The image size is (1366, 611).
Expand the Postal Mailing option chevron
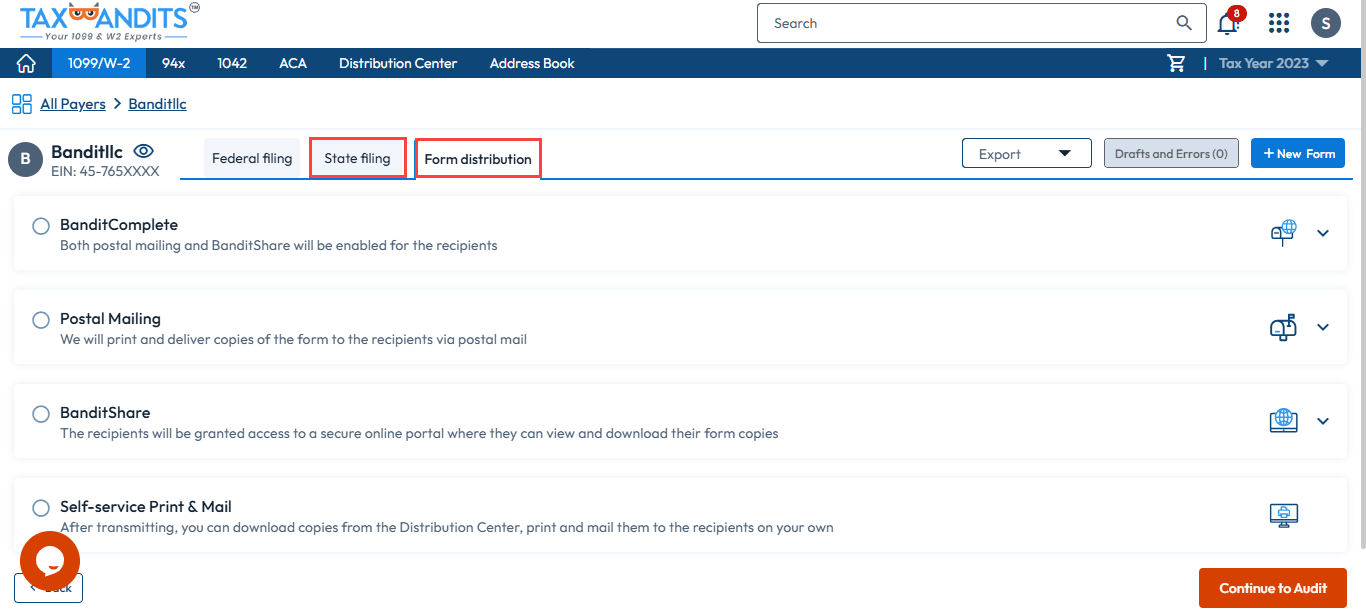[1323, 327]
